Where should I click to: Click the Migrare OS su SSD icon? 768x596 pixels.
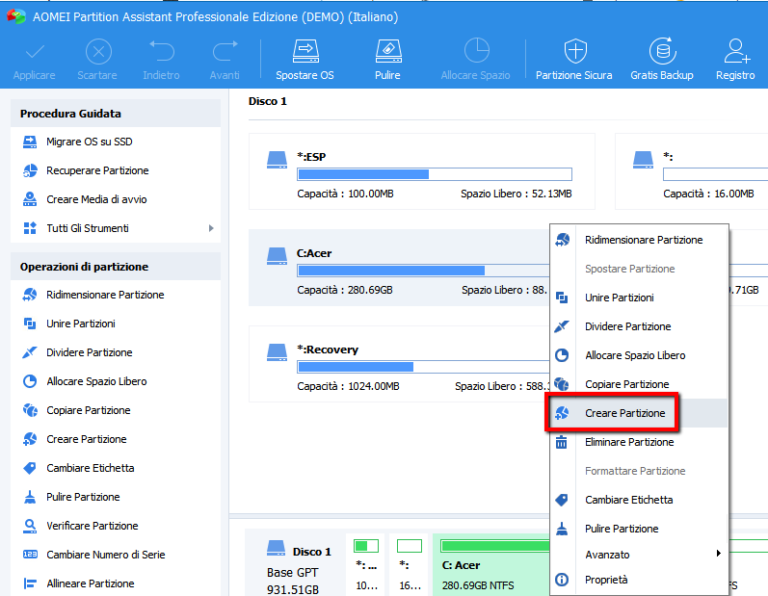[30, 142]
